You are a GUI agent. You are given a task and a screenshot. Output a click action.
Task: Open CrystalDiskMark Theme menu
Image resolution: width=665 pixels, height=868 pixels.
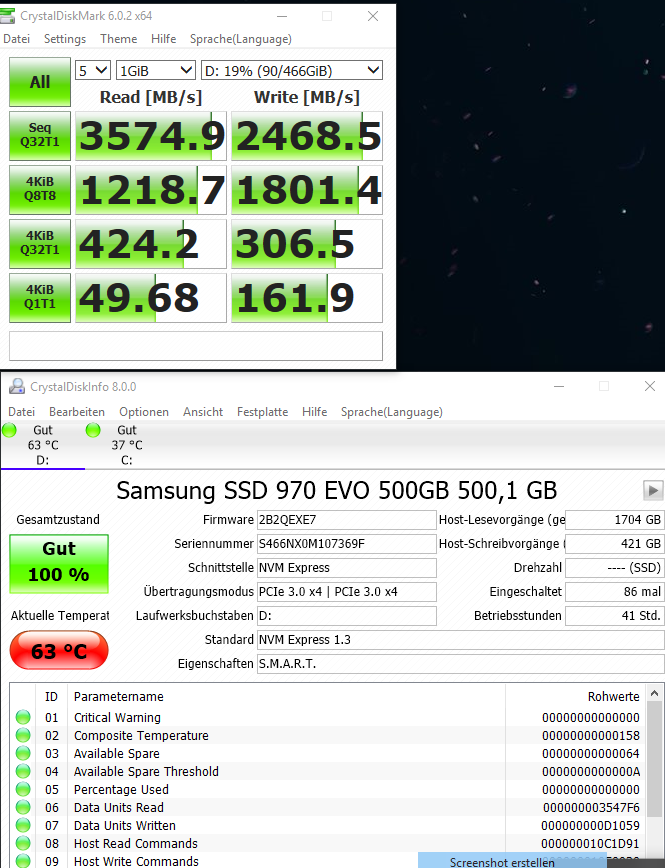coord(118,39)
